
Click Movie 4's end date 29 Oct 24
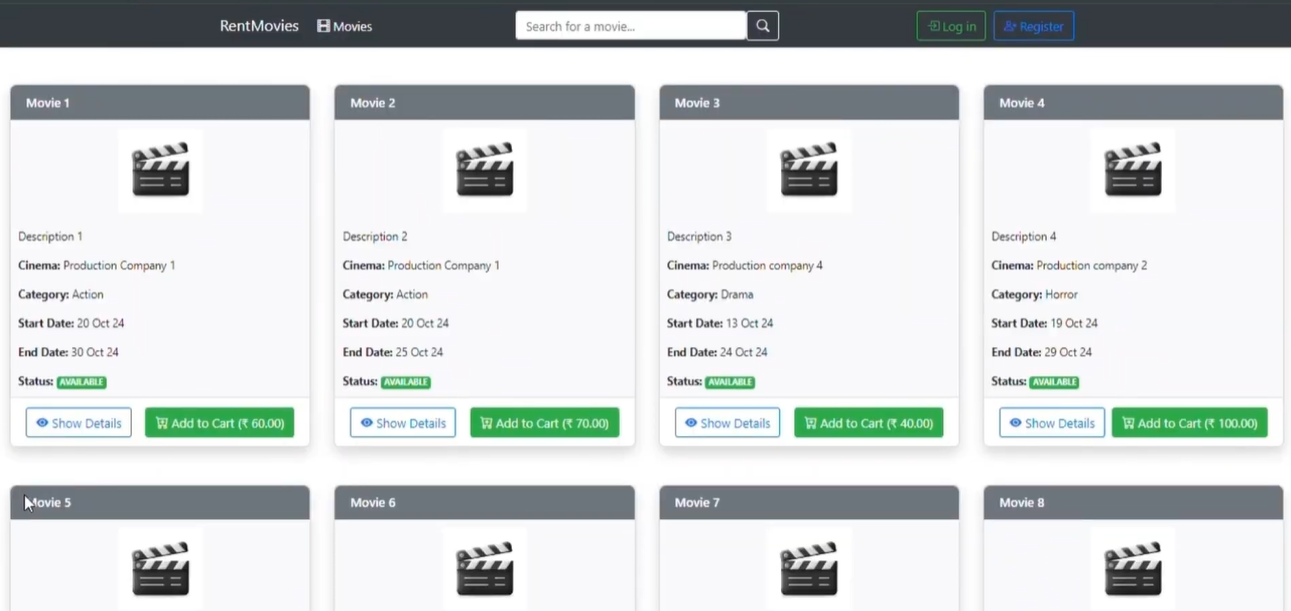[x=1068, y=353]
